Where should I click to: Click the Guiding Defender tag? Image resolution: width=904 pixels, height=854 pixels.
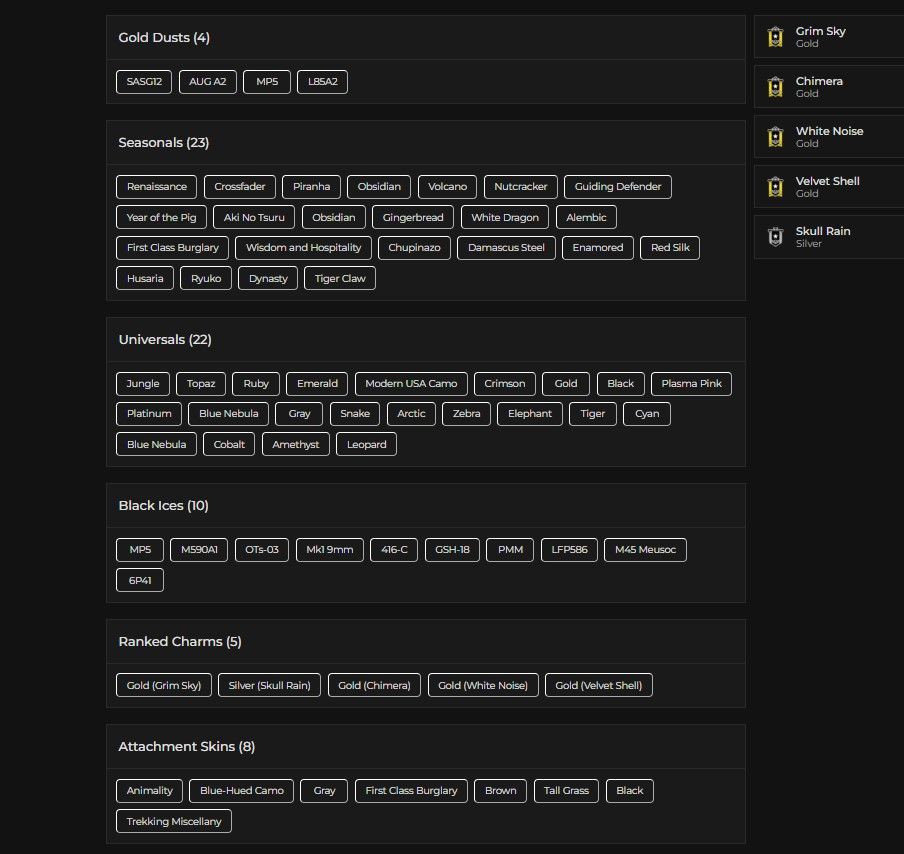coord(617,187)
